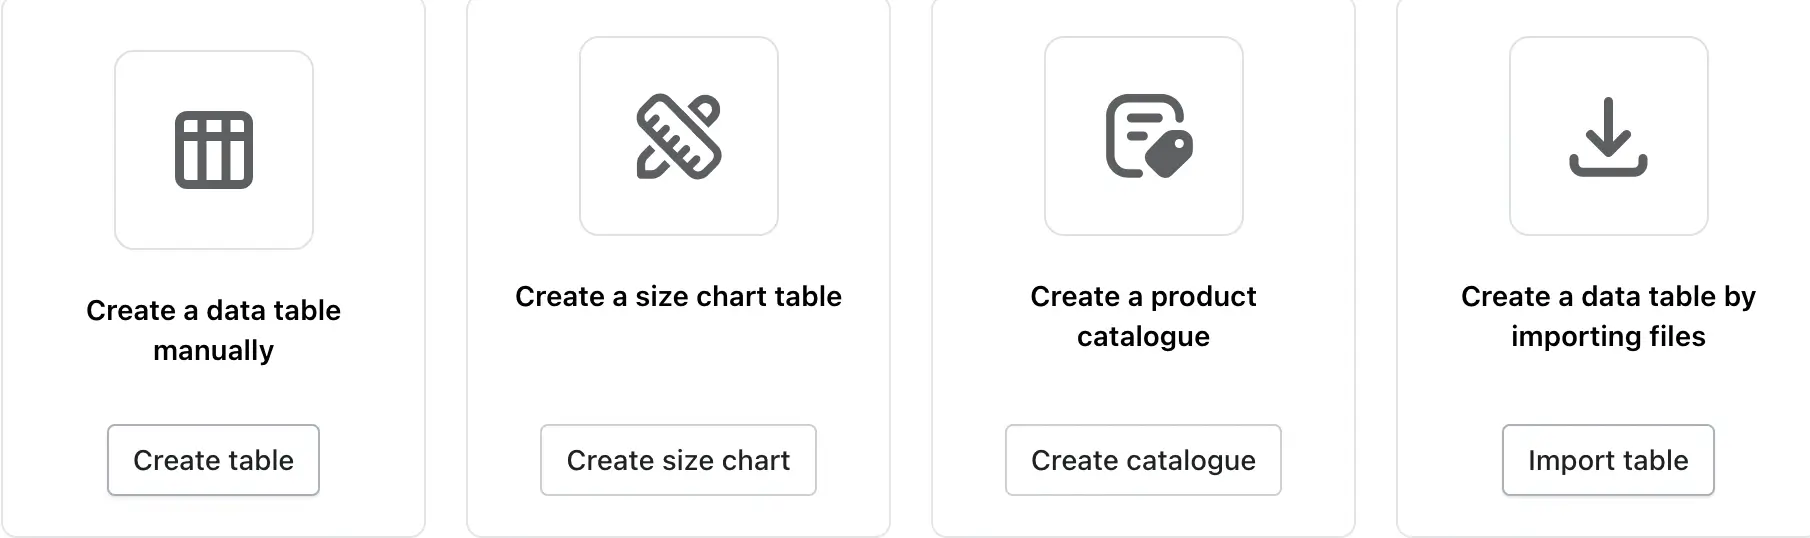Click the data table grid icon
The image size is (1810, 538).
click(214, 150)
